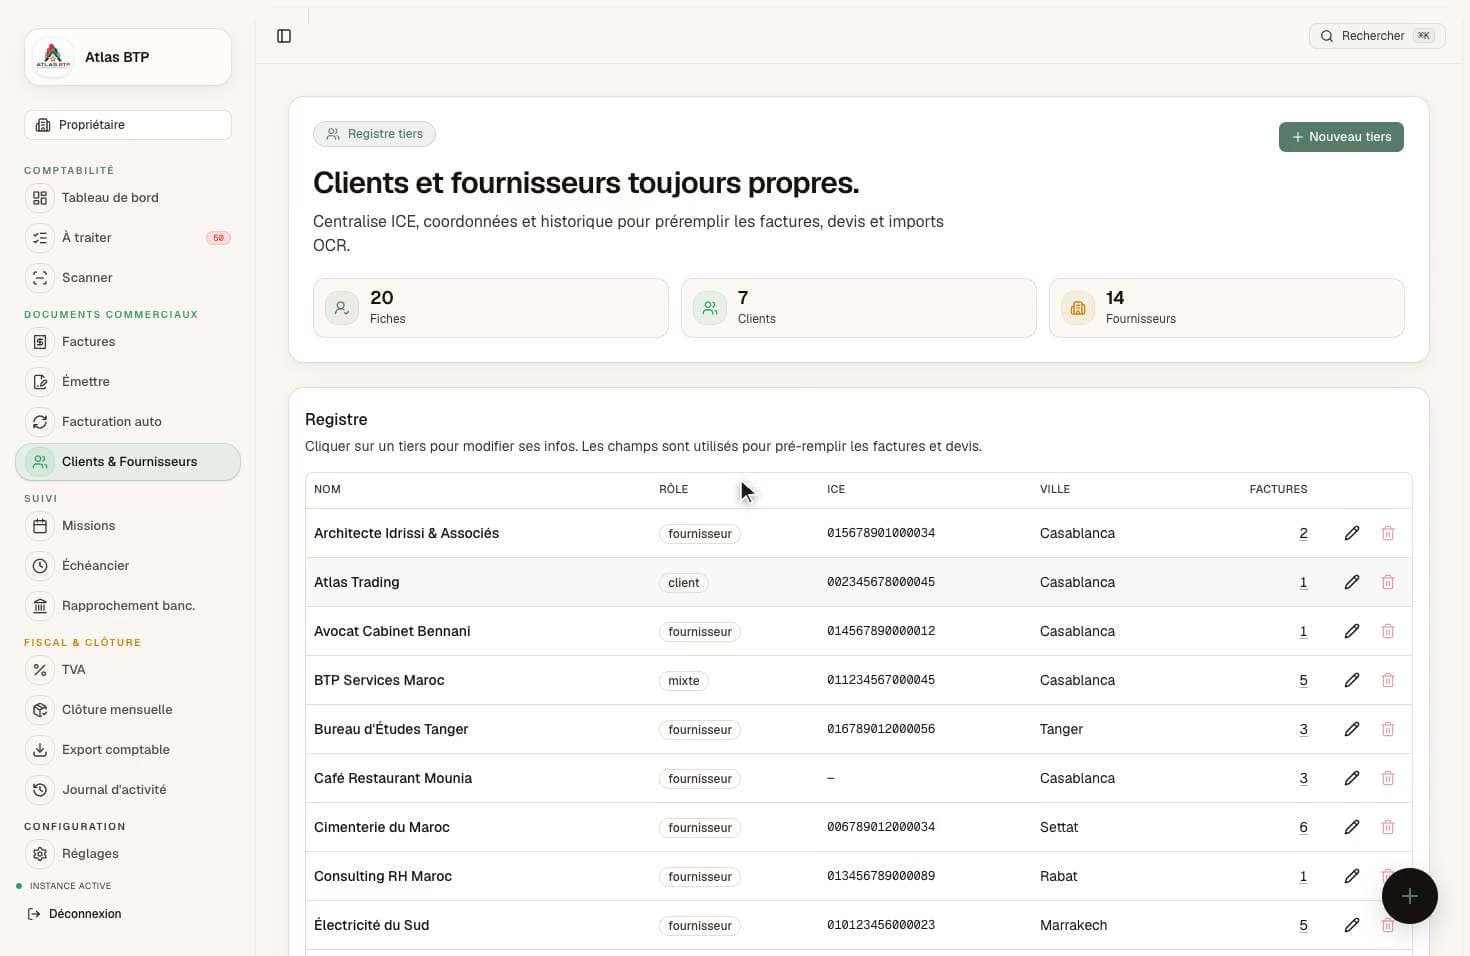Click the Échéancier clock icon
Screen dimensions: 1470x956
pos(40,566)
